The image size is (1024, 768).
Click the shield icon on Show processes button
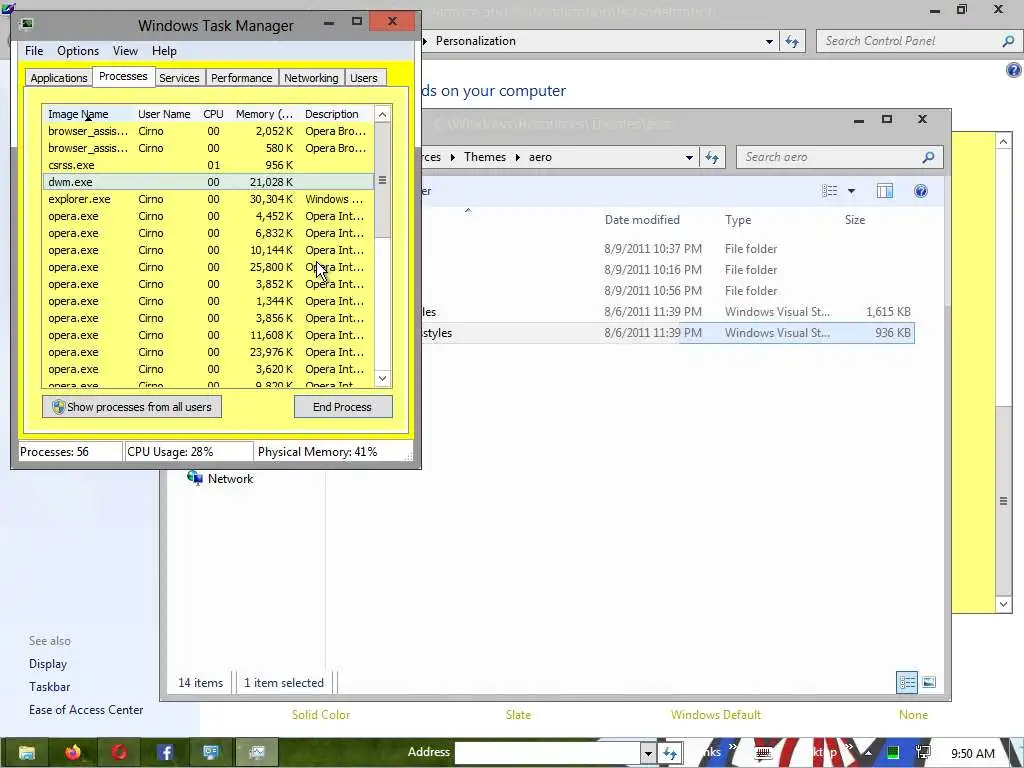[58, 407]
